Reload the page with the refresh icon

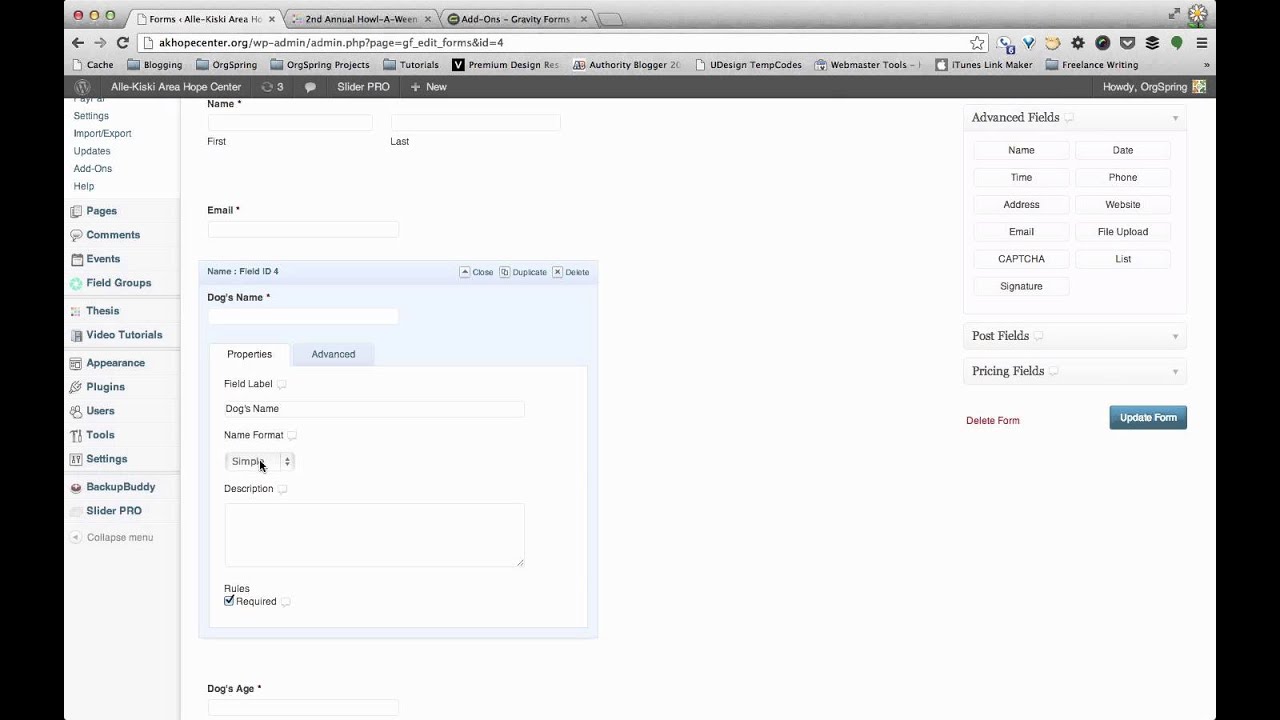pos(123,43)
